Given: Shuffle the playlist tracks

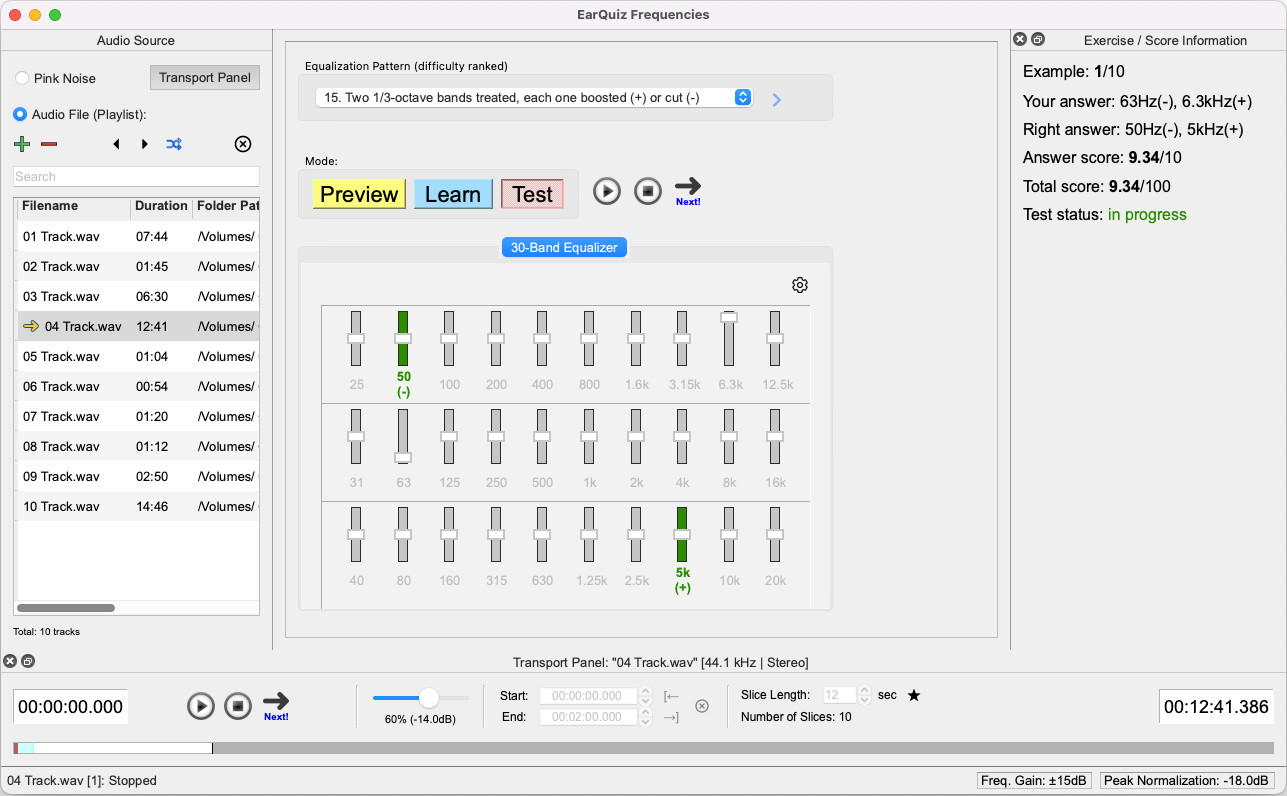Looking at the screenshot, I should [174, 144].
